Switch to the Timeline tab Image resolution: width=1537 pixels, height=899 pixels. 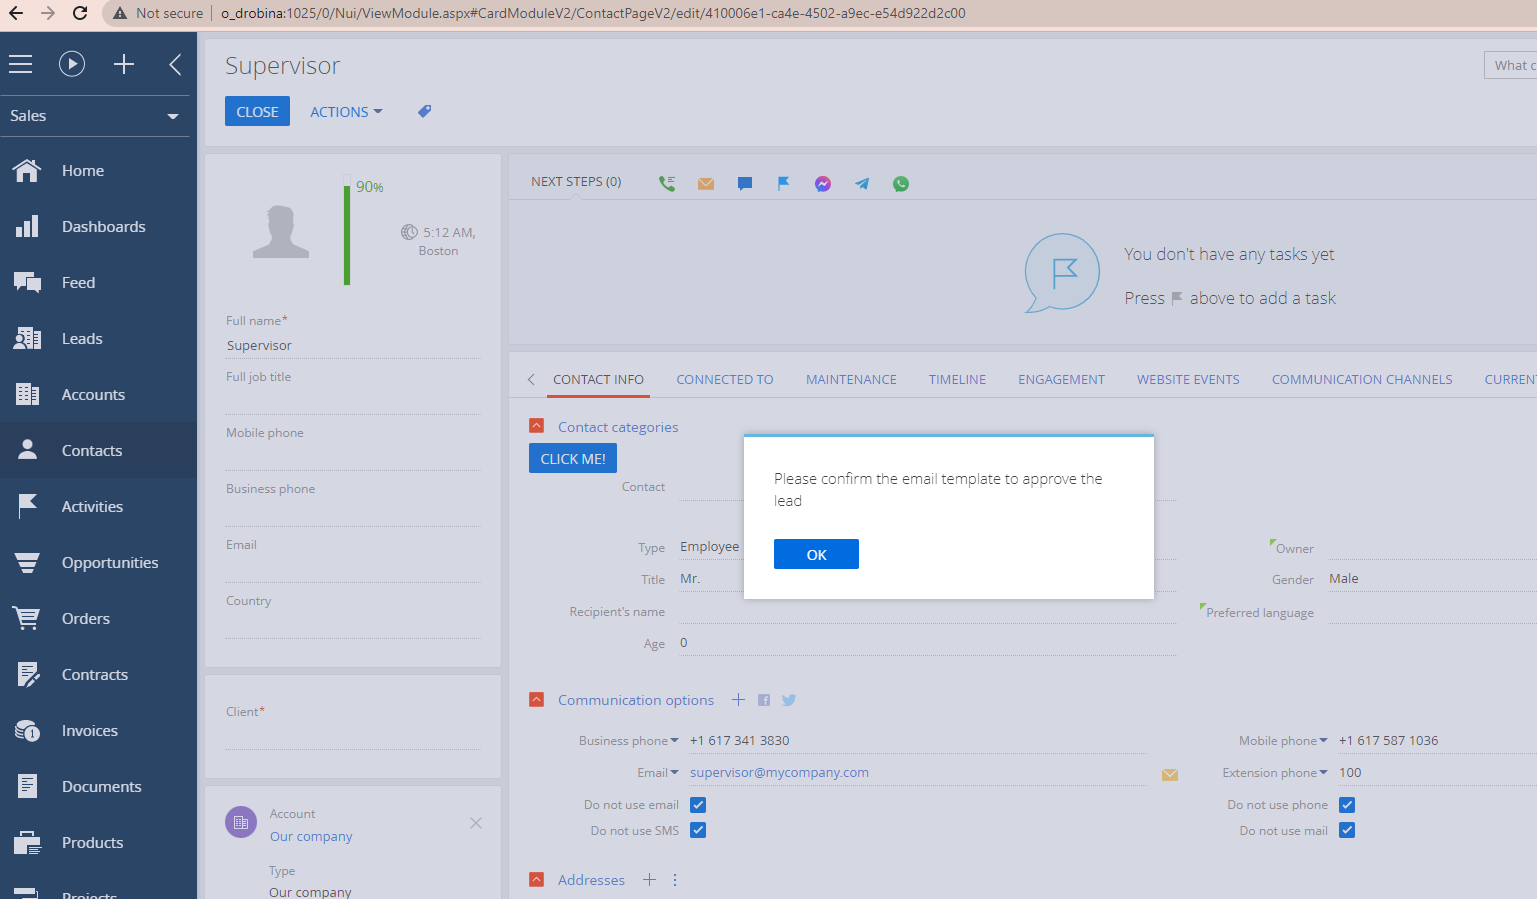point(957,380)
